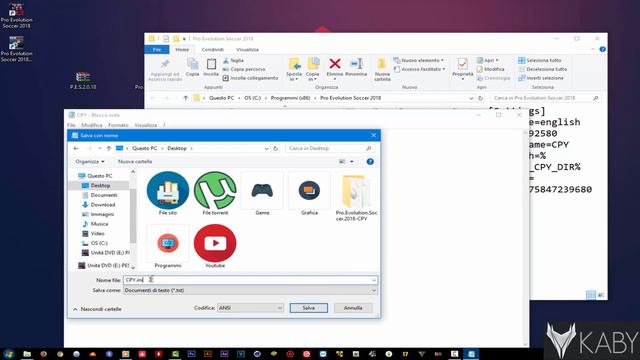Click the Rinomina icon in Explorer ribbon
Image resolution: width=640 pixels, height=360 pixels.
(x=356, y=64)
